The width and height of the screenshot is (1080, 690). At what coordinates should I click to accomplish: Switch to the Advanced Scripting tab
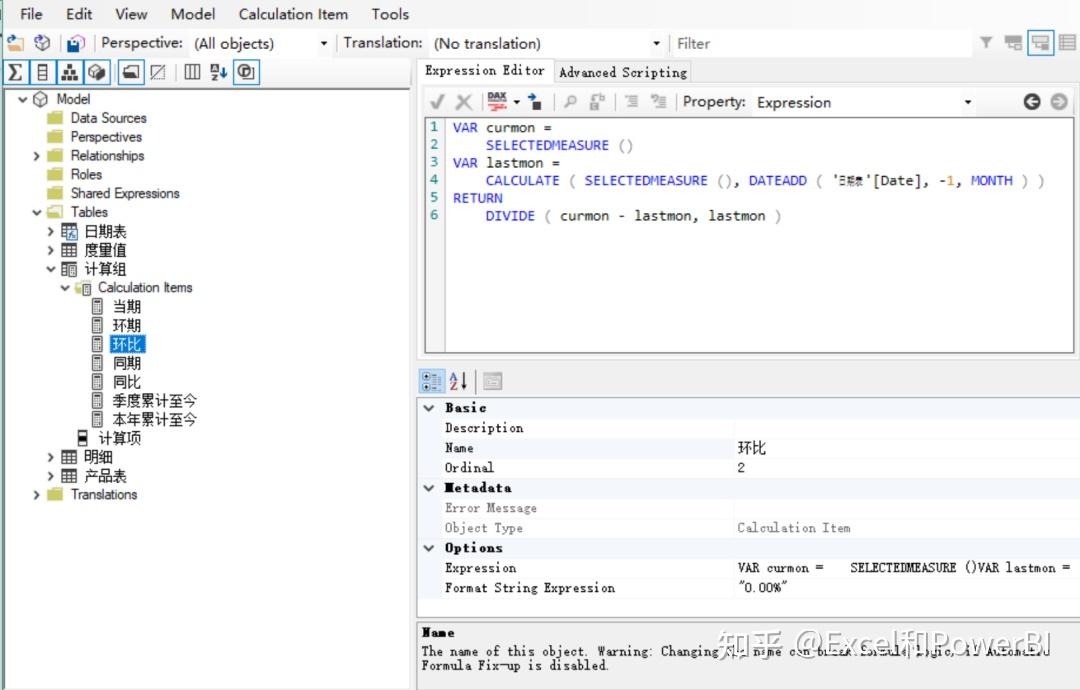pos(623,72)
